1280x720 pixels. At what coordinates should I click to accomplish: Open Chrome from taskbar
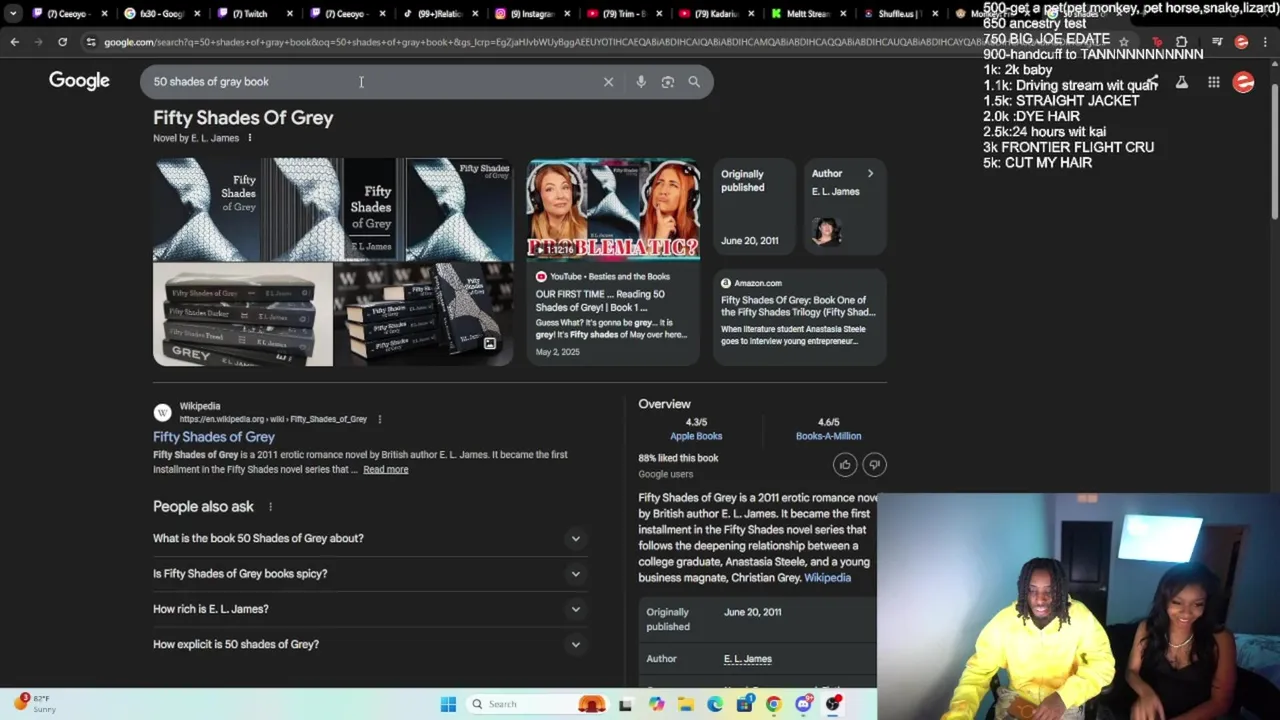(774, 704)
